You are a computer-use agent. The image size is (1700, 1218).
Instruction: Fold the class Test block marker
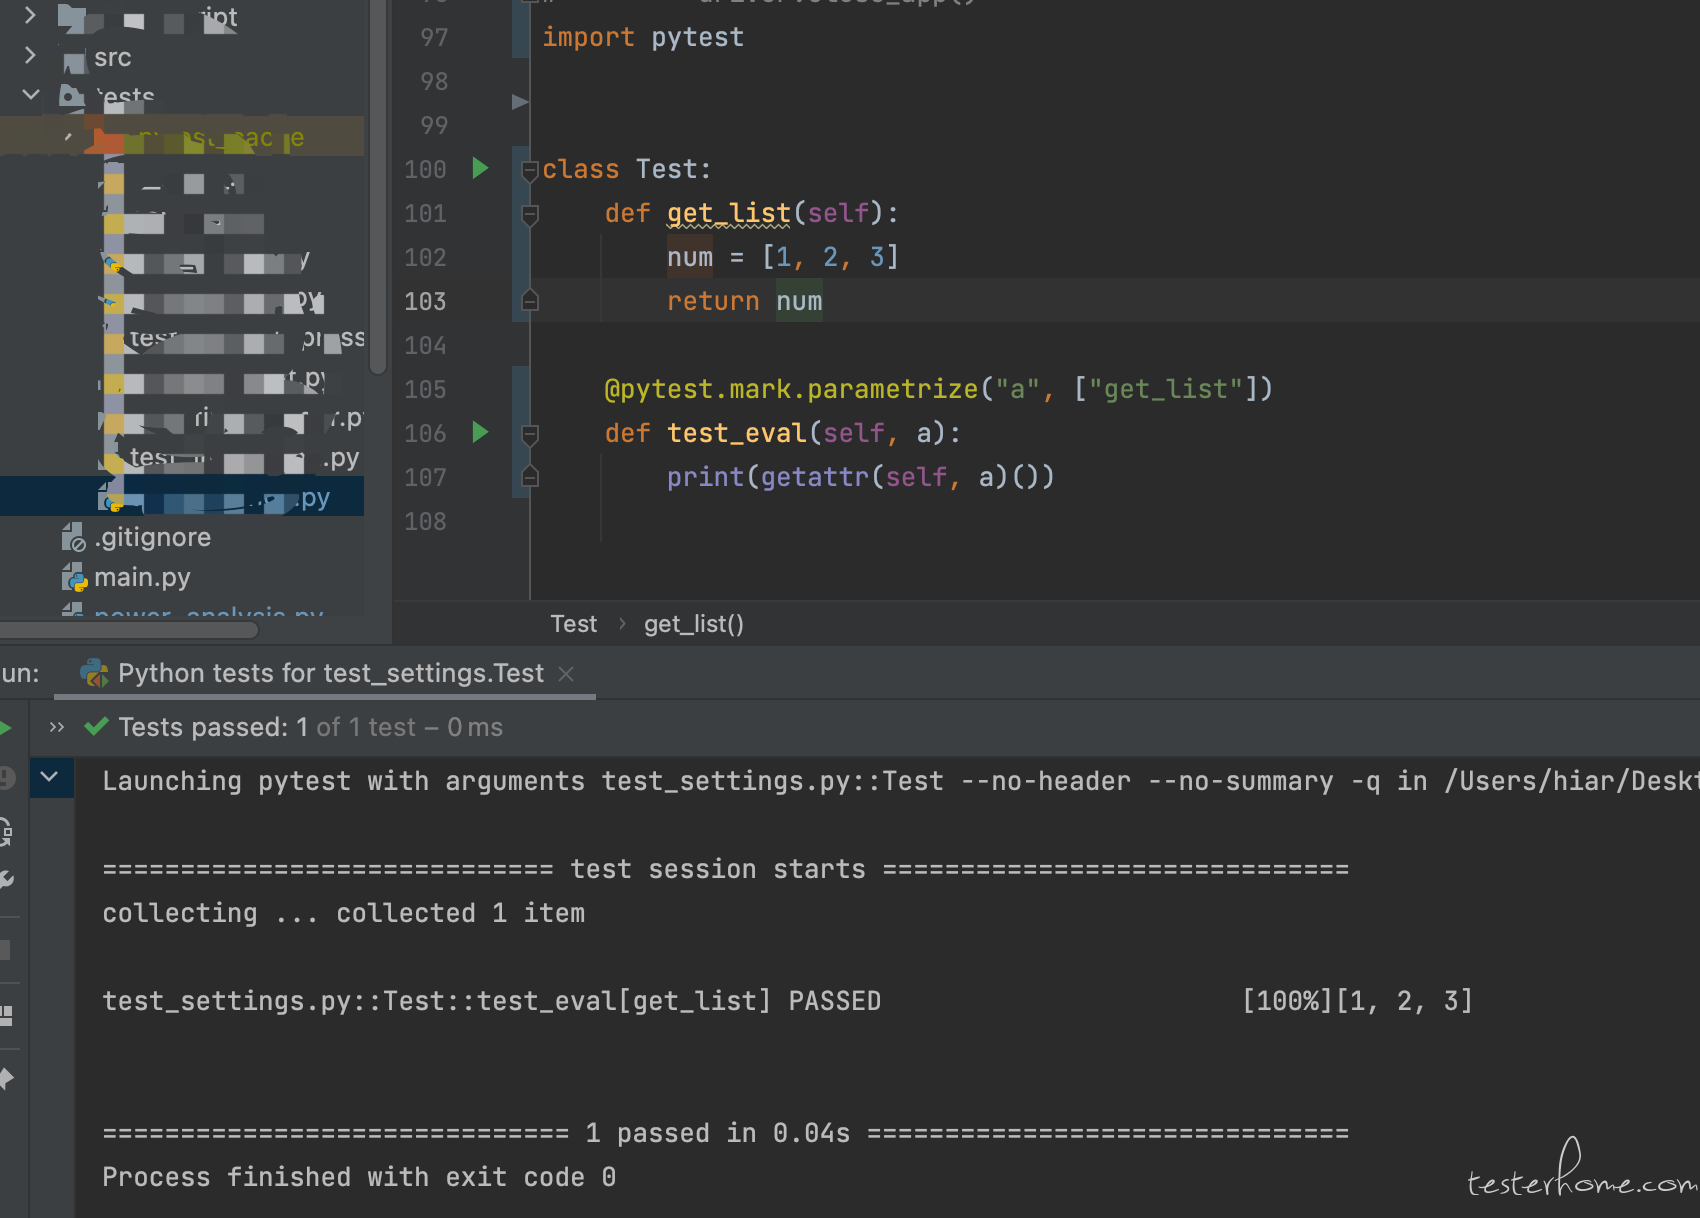(x=530, y=171)
